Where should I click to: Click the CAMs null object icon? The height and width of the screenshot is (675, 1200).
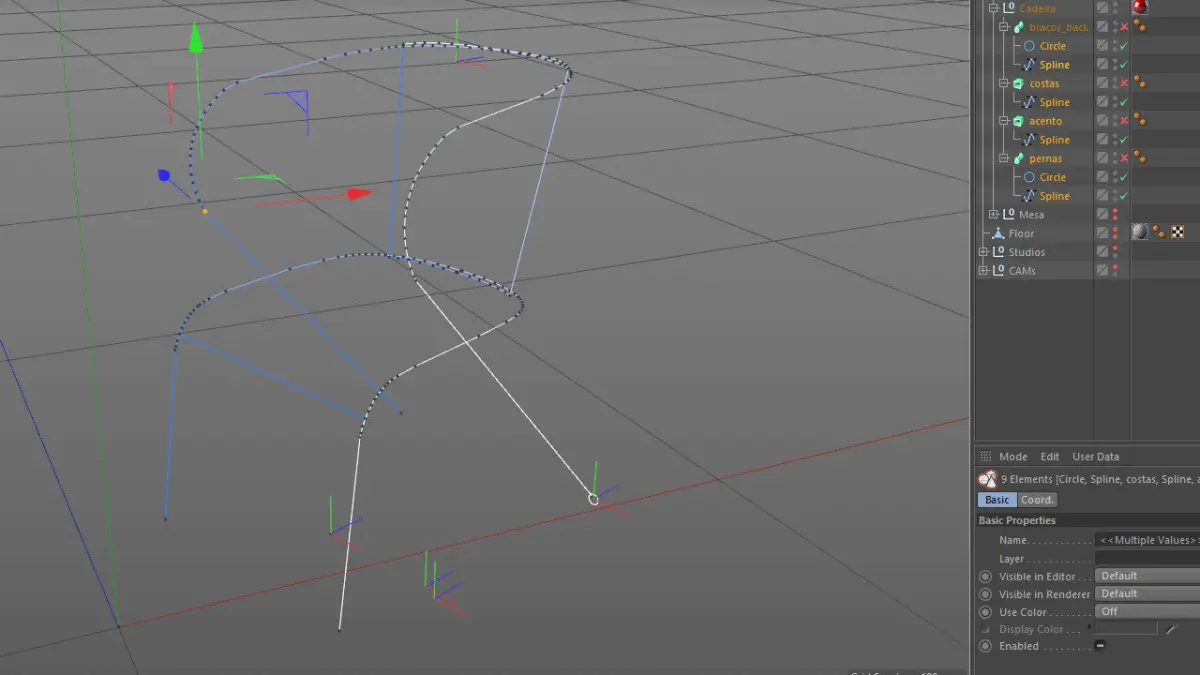pyautogui.click(x=998, y=271)
